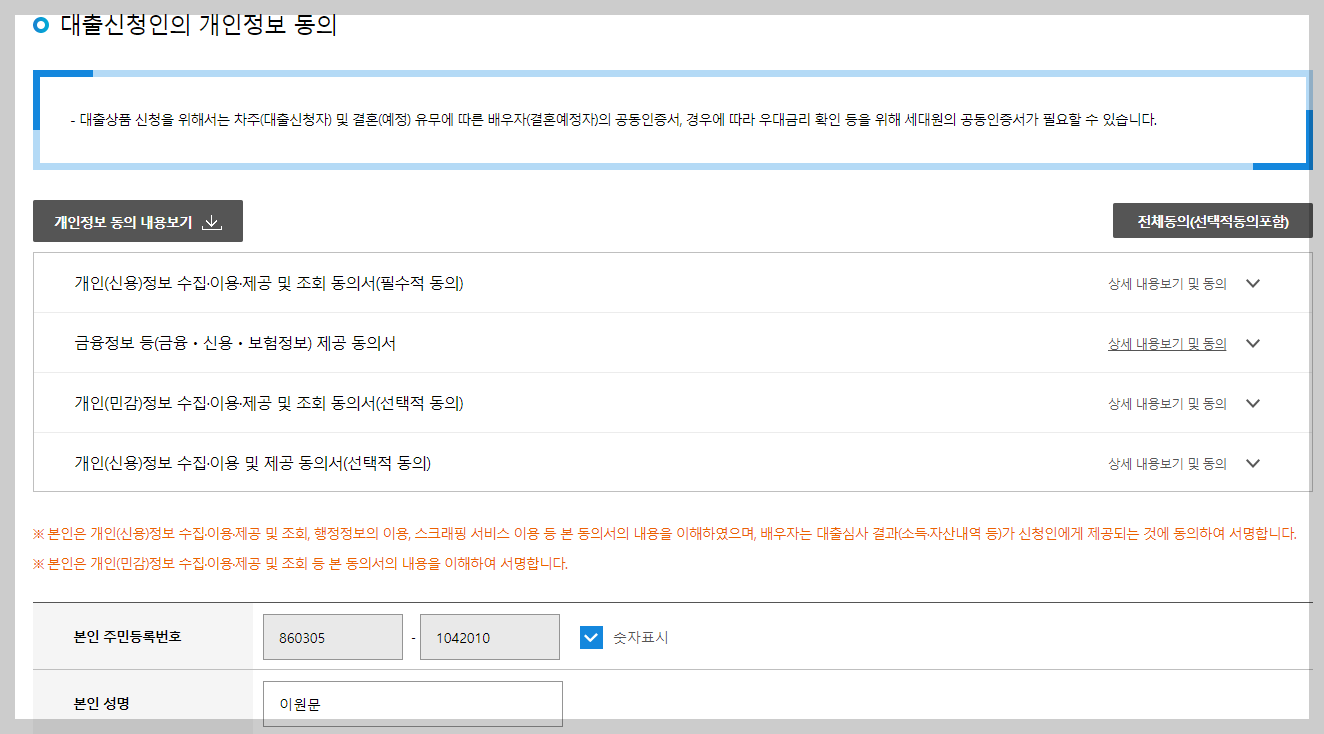Click the download icon on 개인정보 동의 내용보기 button
Screen dimensions: 1324x734
coord(211,221)
